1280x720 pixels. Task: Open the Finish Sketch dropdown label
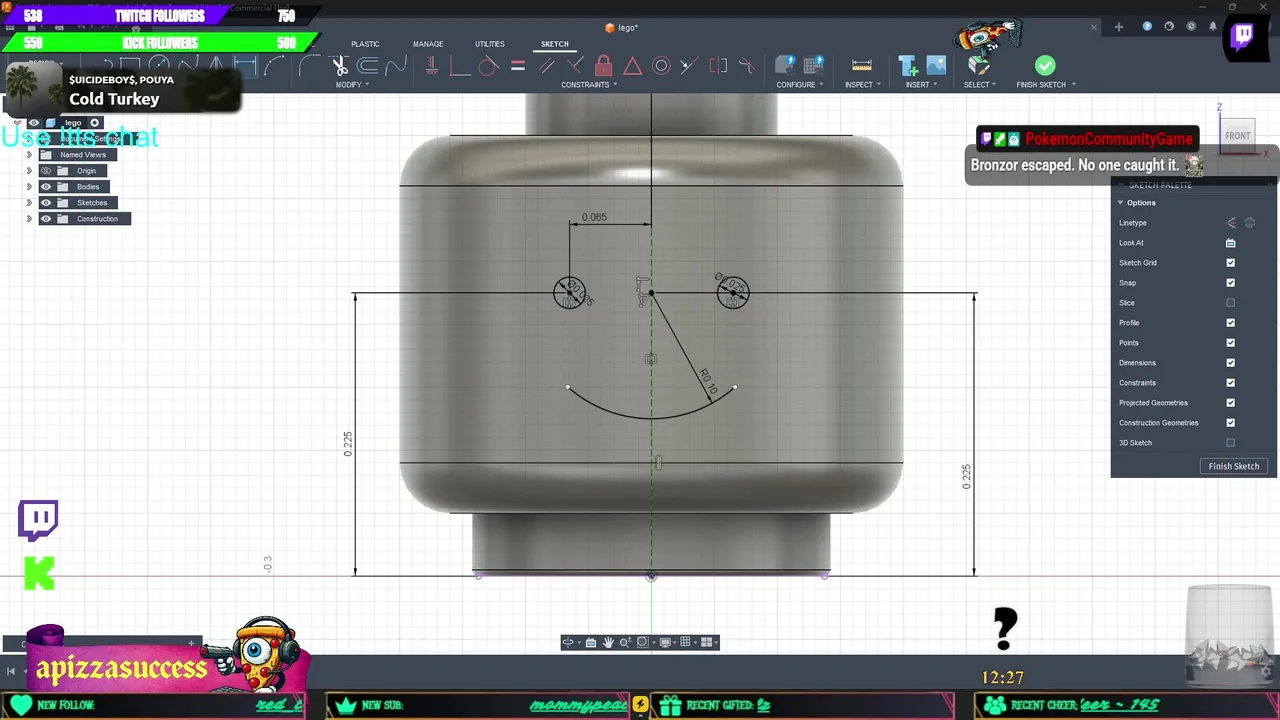[1046, 85]
